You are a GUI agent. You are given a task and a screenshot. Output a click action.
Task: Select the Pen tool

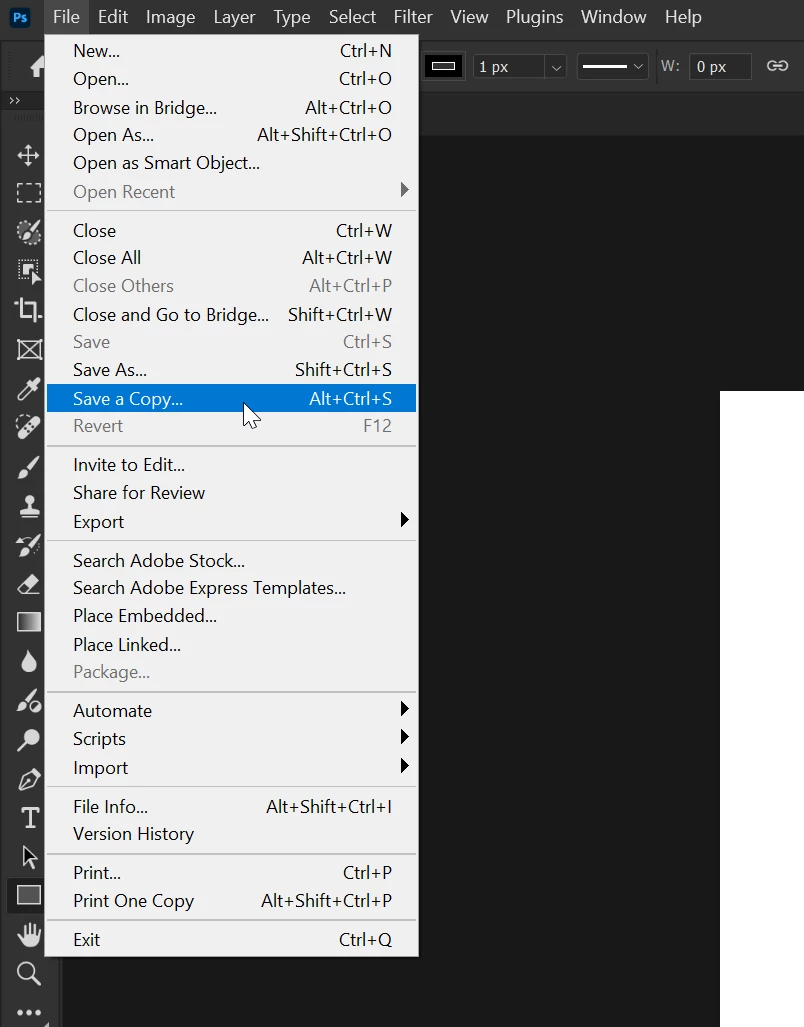tap(28, 779)
